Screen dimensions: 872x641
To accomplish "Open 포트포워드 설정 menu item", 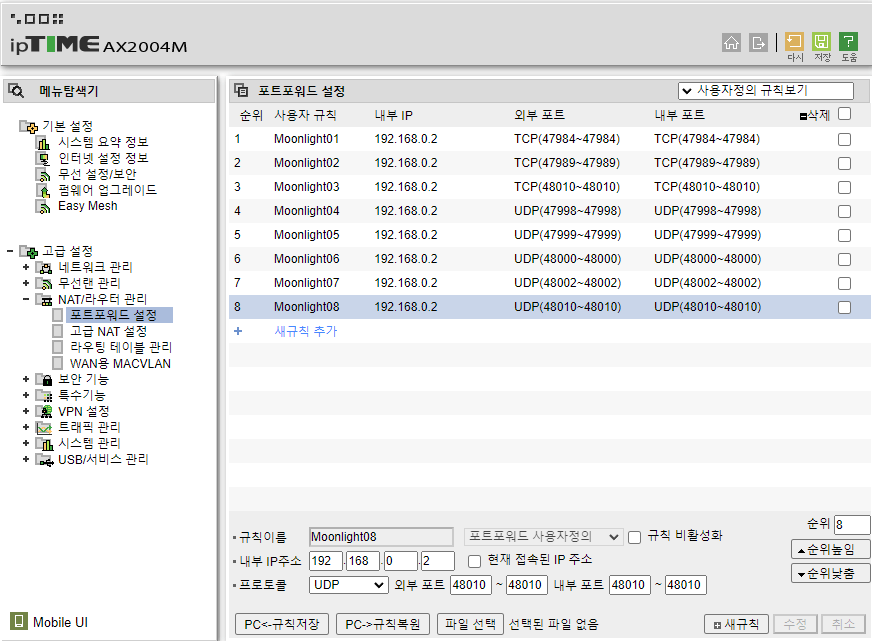I will (113, 315).
